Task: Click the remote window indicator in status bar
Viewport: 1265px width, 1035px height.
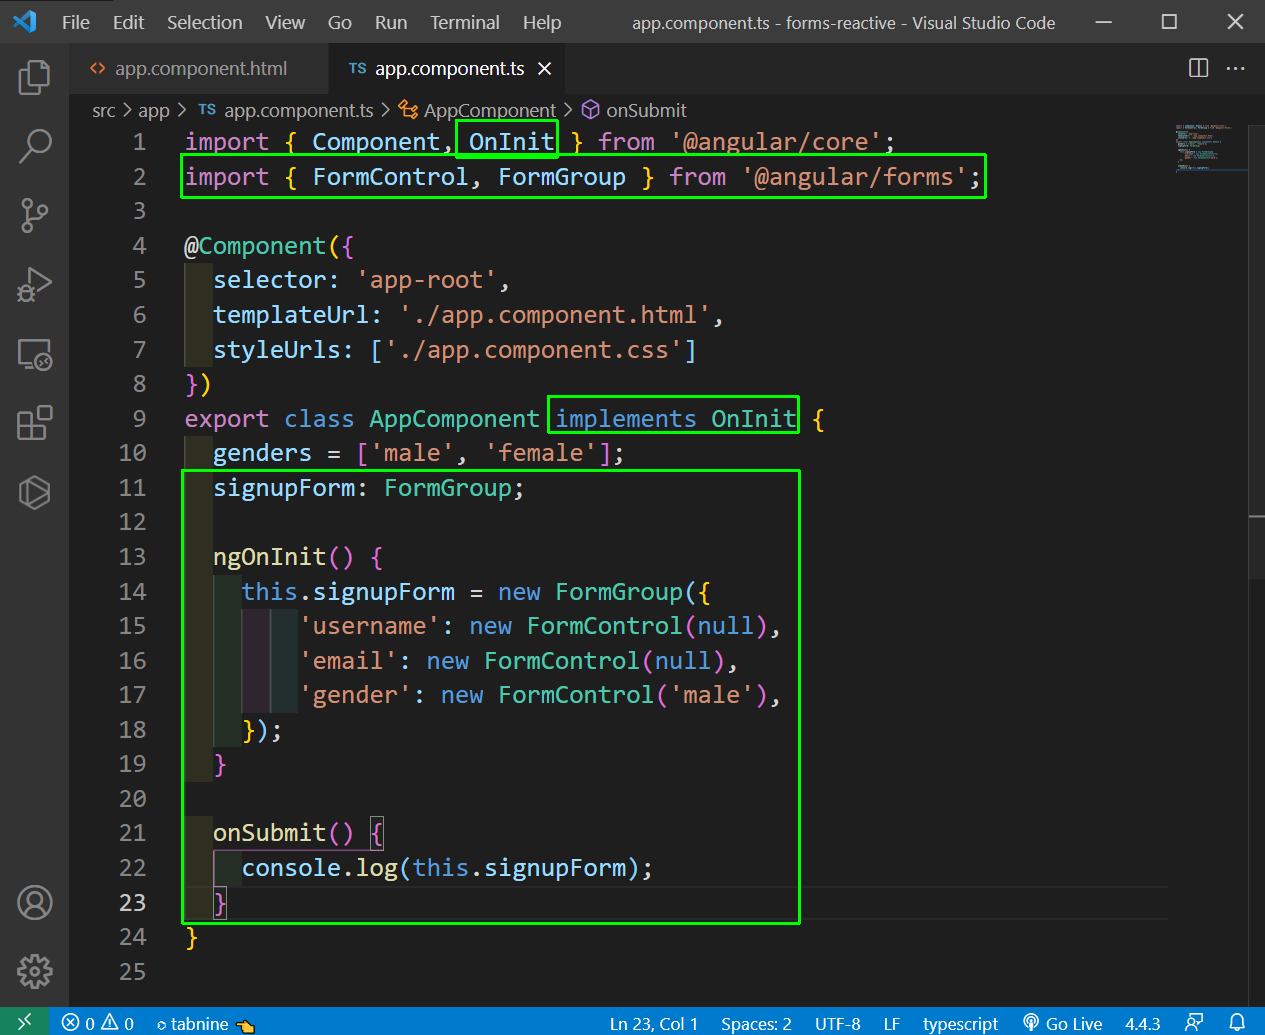Action: 25,1022
